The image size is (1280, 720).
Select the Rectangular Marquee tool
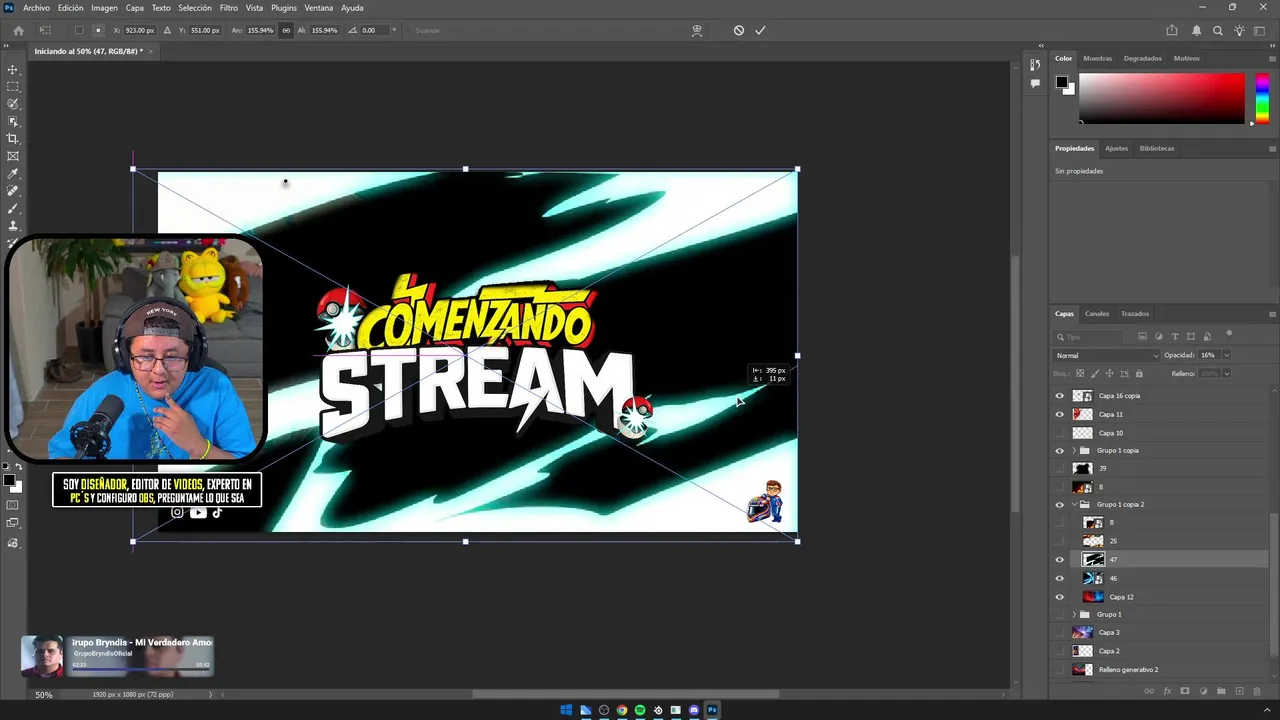tap(13, 86)
